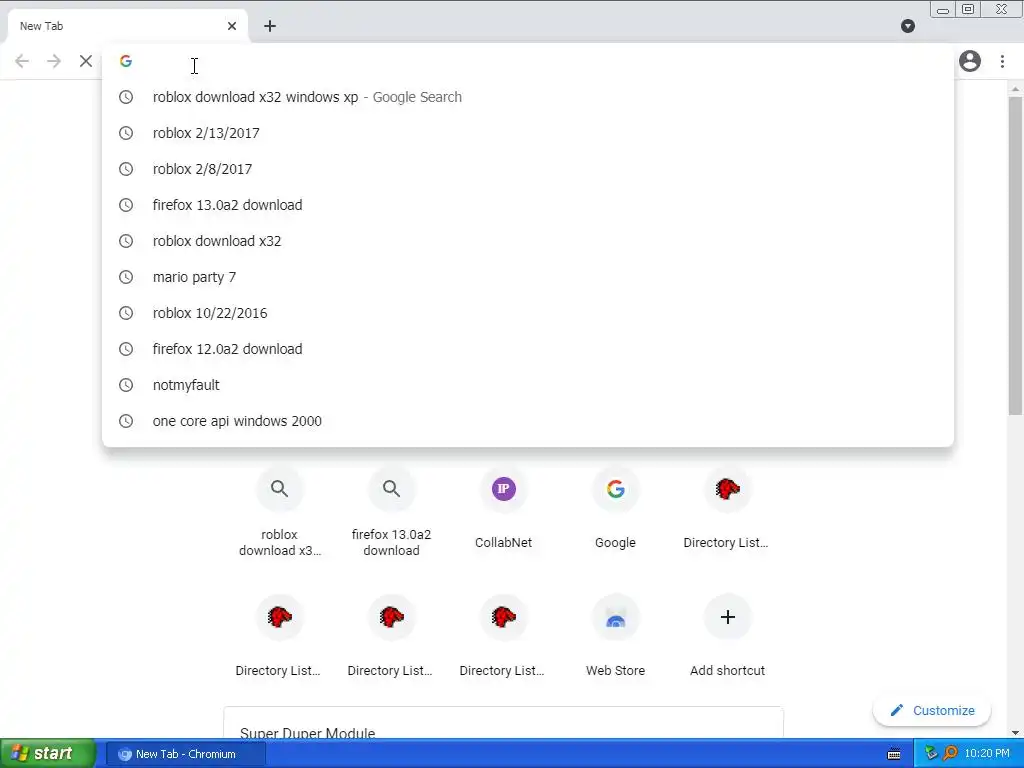
Task: Click the magnifier icon in system tray
Action: click(950, 754)
